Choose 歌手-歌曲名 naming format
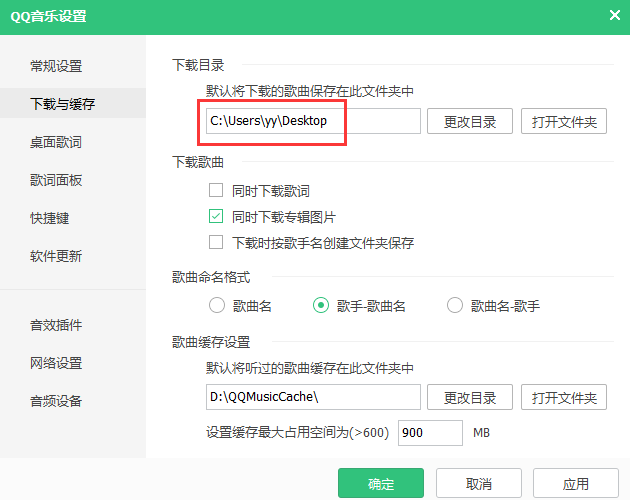The image size is (630, 500). point(321,306)
